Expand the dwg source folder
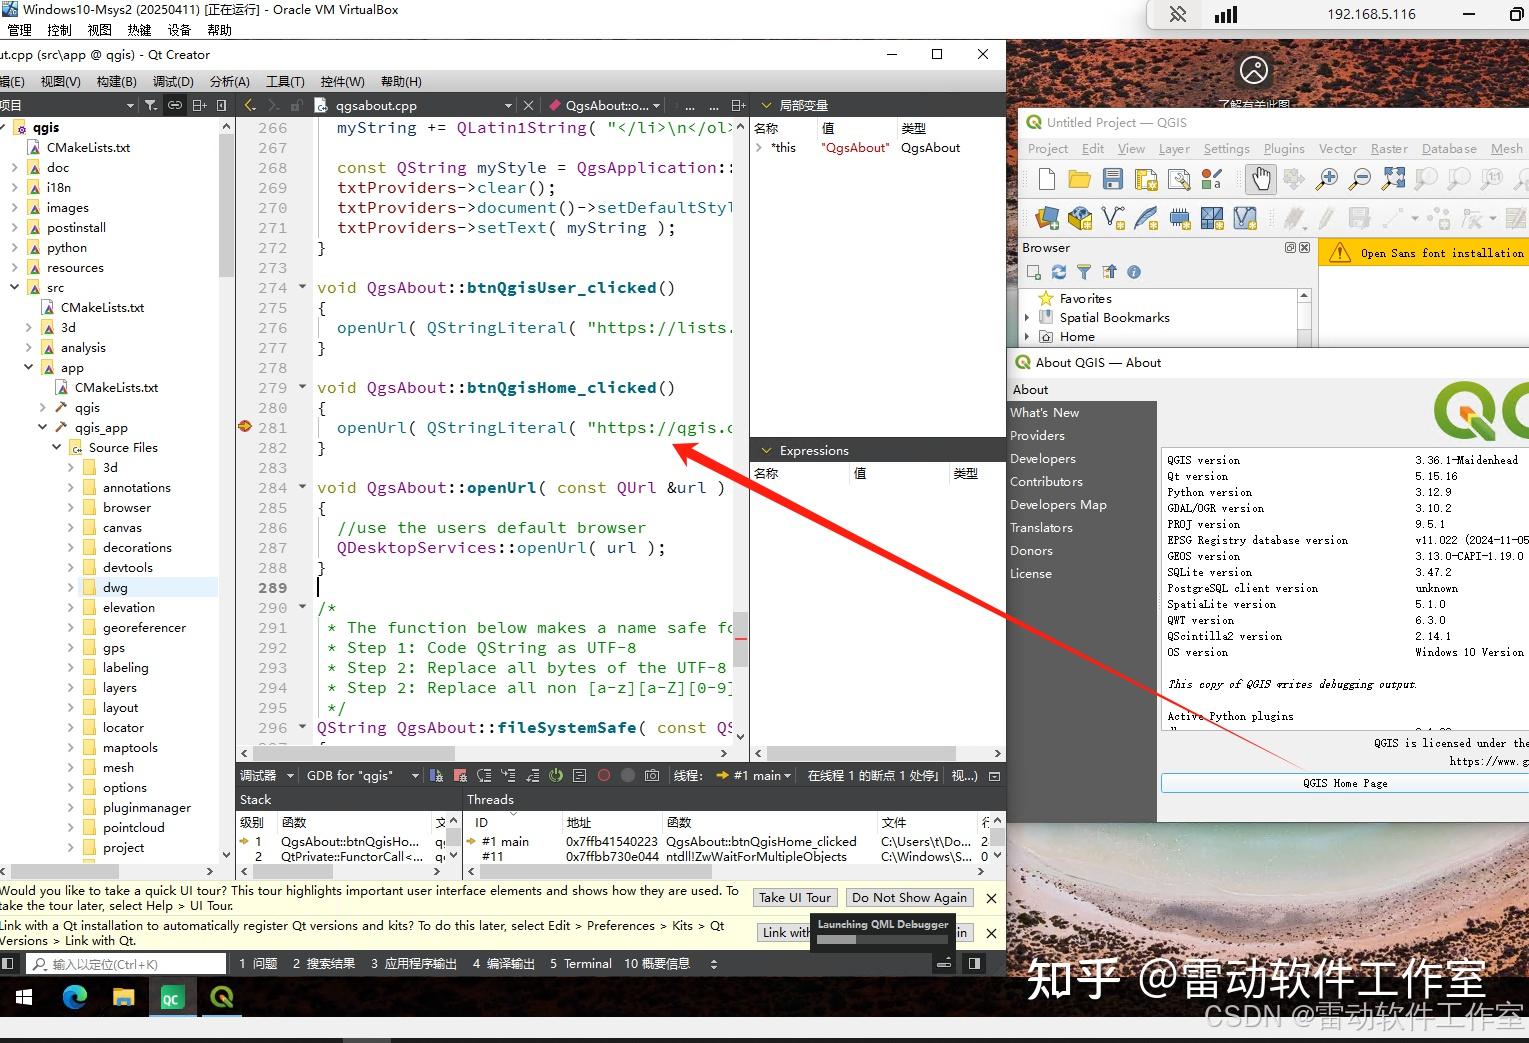Viewport: 1529px width, 1043px height. pos(71,588)
